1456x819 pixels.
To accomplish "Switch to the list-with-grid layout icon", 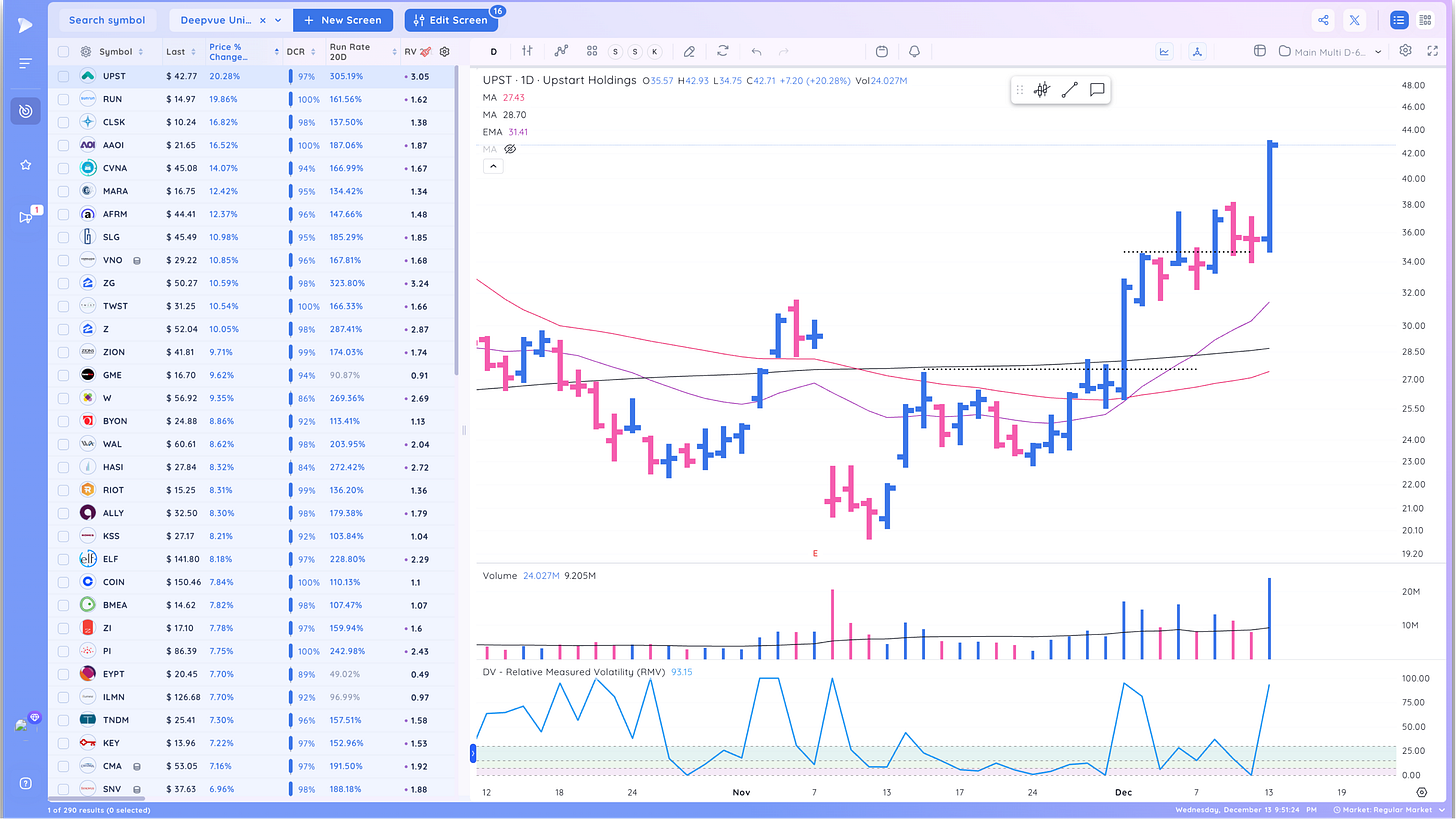I will coord(1425,20).
